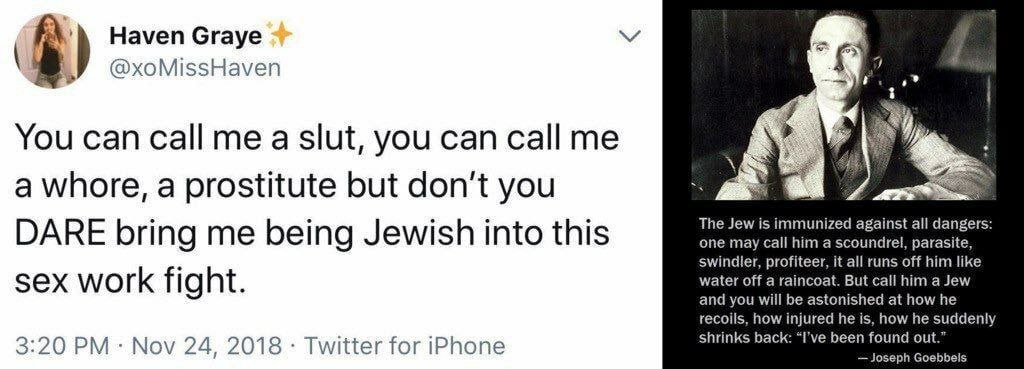The image size is (1024, 369).
Task: Click the third tweet line starting with DARE
Action: coord(312,234)
